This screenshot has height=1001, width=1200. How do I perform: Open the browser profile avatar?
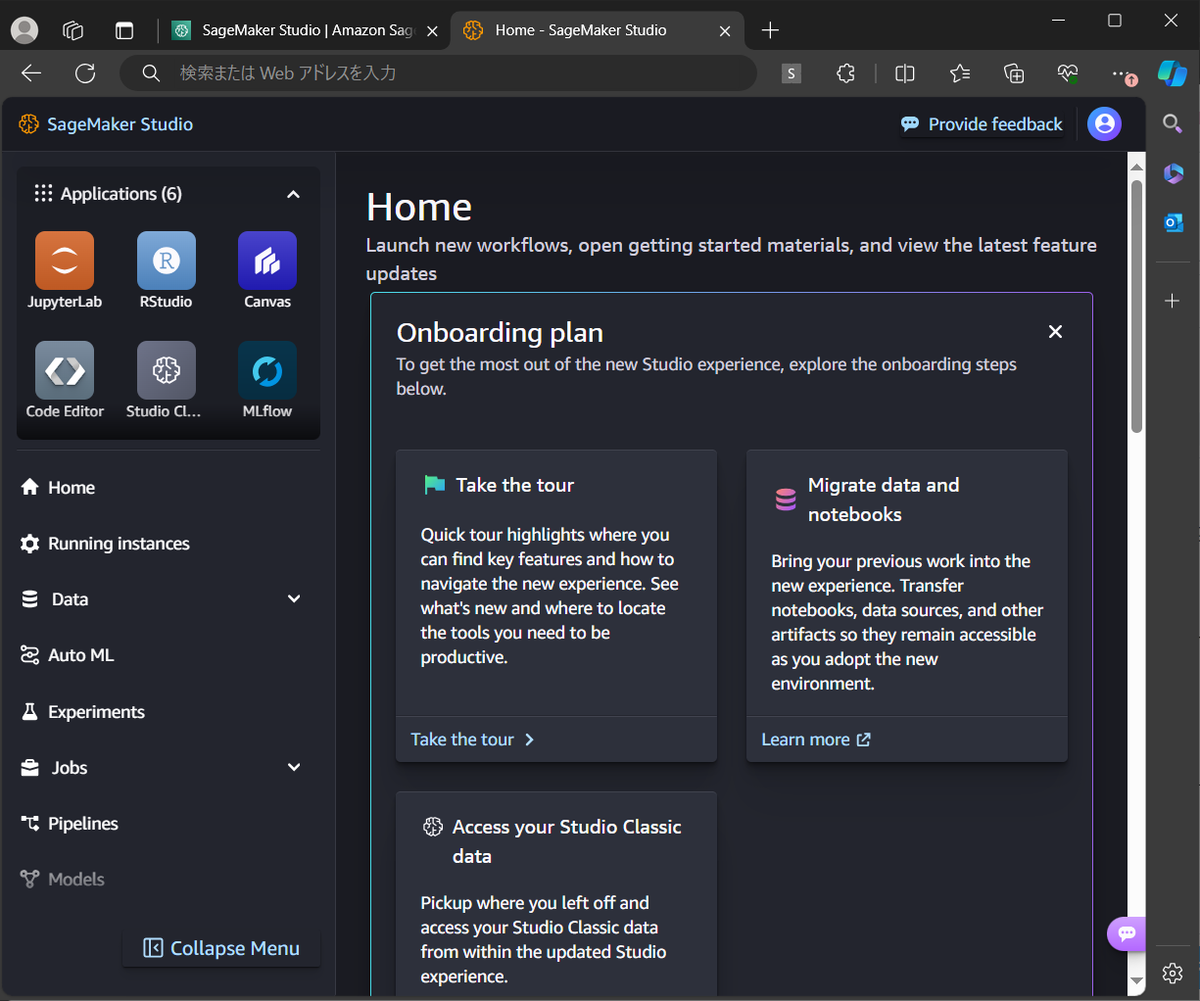(24, 30)
